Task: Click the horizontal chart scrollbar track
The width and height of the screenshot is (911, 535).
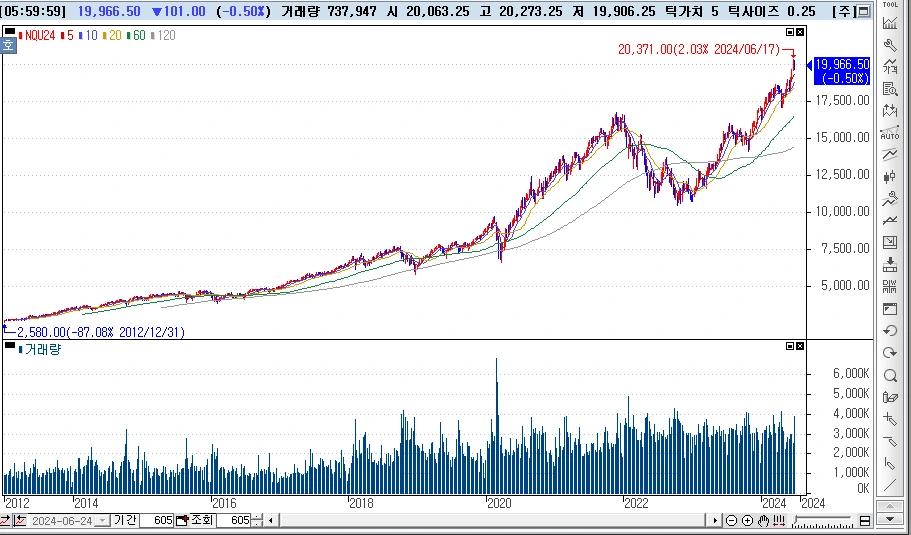Action: tap(493, 520)
